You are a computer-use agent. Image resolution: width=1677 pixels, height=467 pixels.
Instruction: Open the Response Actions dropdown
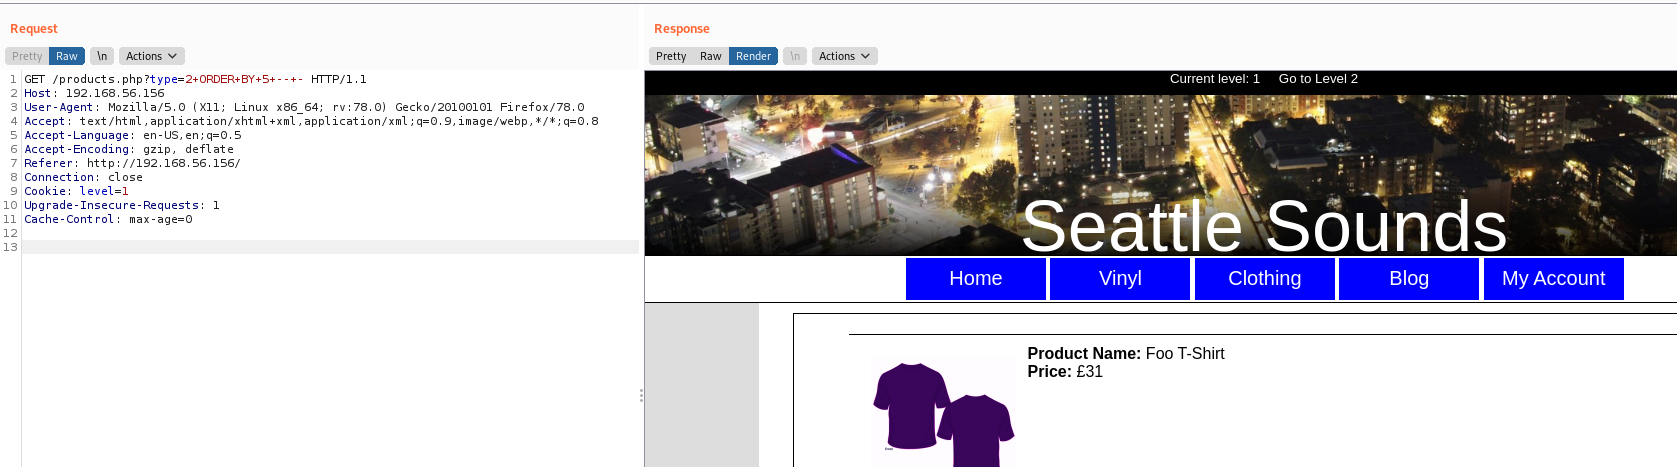(845, 56)
